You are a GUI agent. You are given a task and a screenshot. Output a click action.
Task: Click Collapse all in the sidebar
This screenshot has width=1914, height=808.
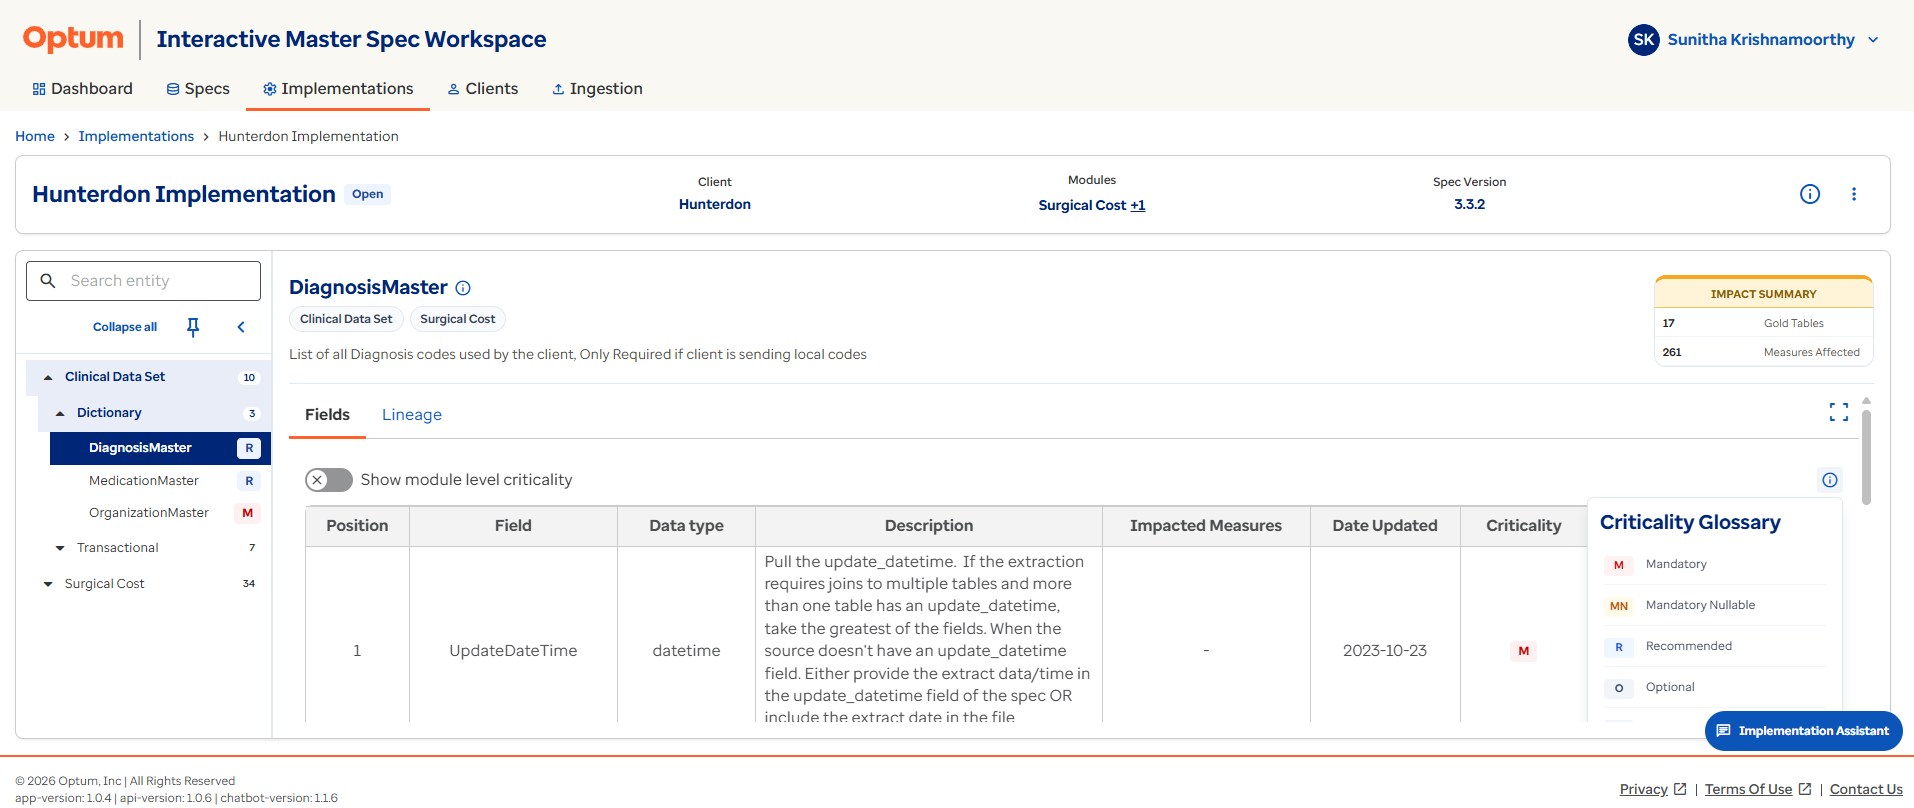[125, 327]
